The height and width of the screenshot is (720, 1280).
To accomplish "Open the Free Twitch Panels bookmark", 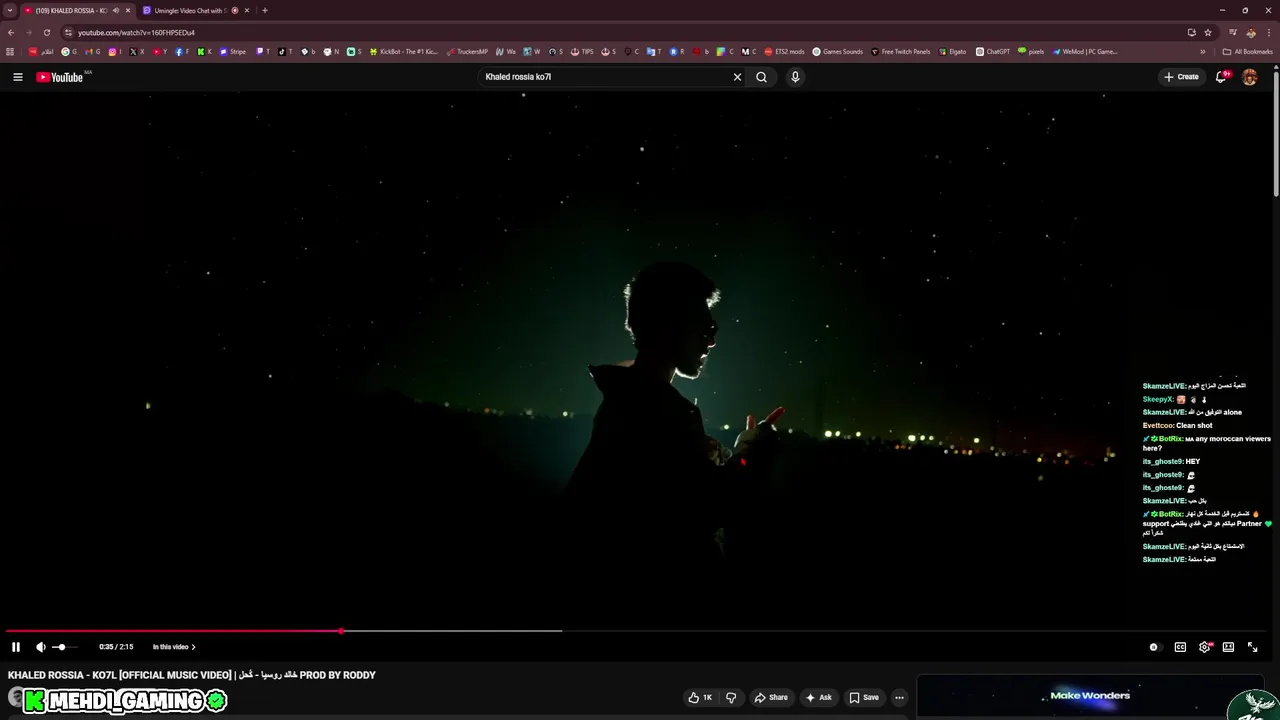I will tap(900, 52).
